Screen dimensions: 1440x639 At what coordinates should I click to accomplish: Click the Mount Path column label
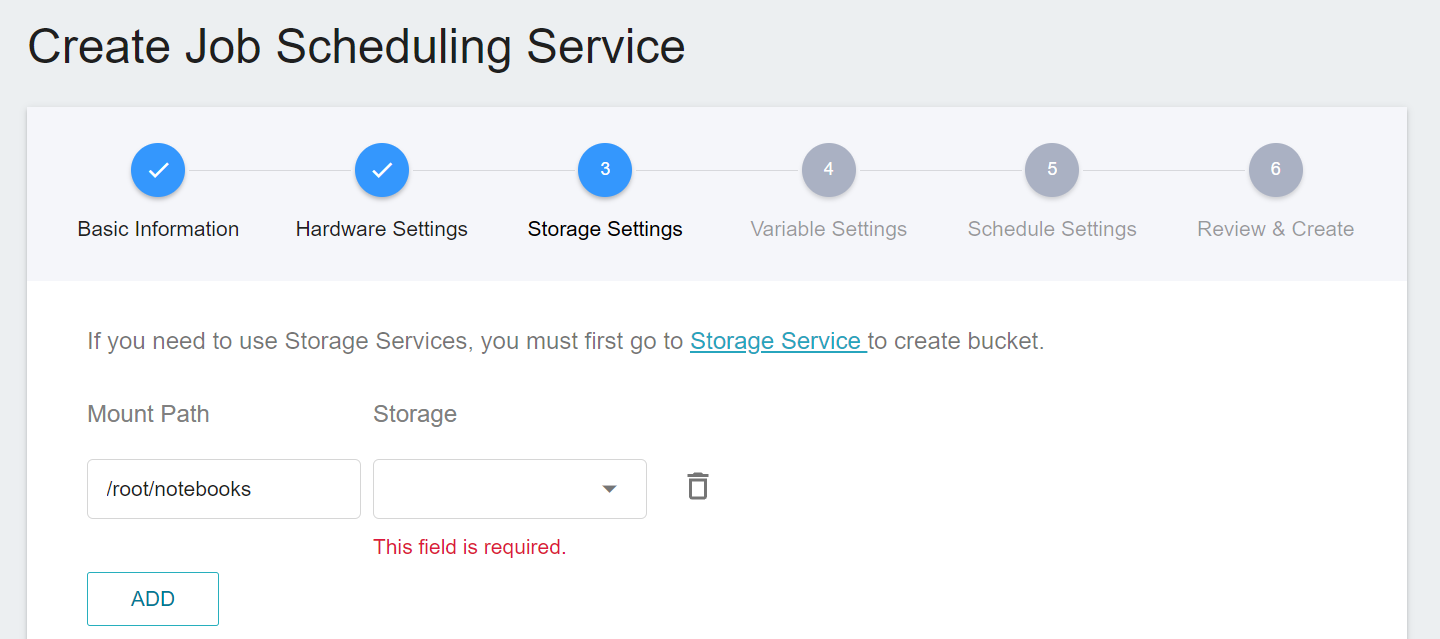click(148, 414)
